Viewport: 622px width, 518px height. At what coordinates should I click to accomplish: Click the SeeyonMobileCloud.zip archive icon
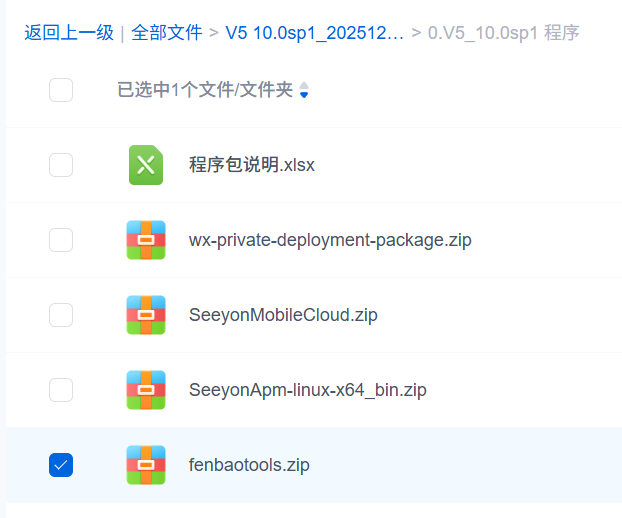point(146,315)
